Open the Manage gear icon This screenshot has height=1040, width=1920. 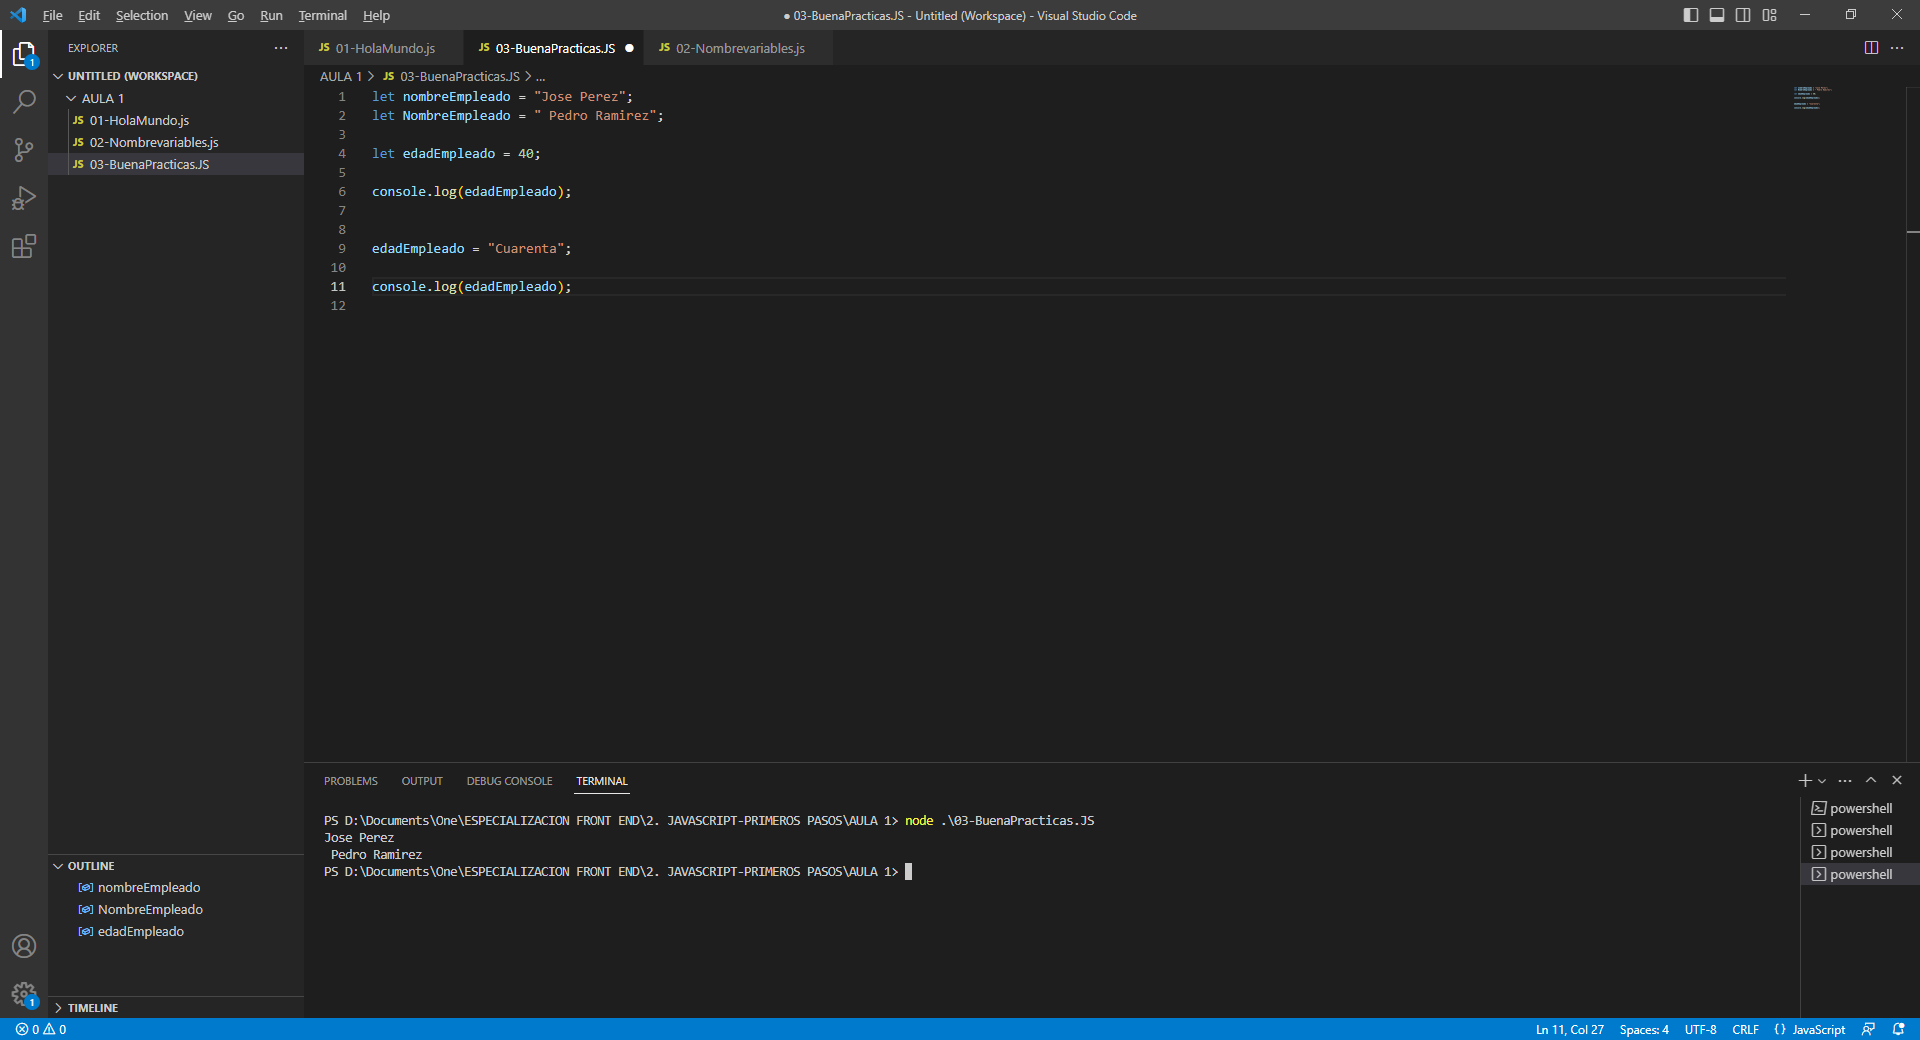(x=24, y=994)
